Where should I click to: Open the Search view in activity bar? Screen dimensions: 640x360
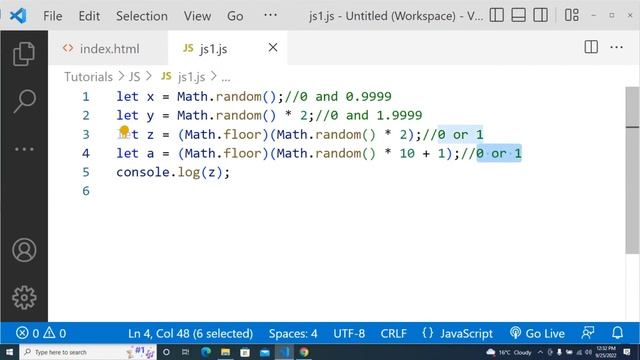pyautogui.click(x=24, y=101)
